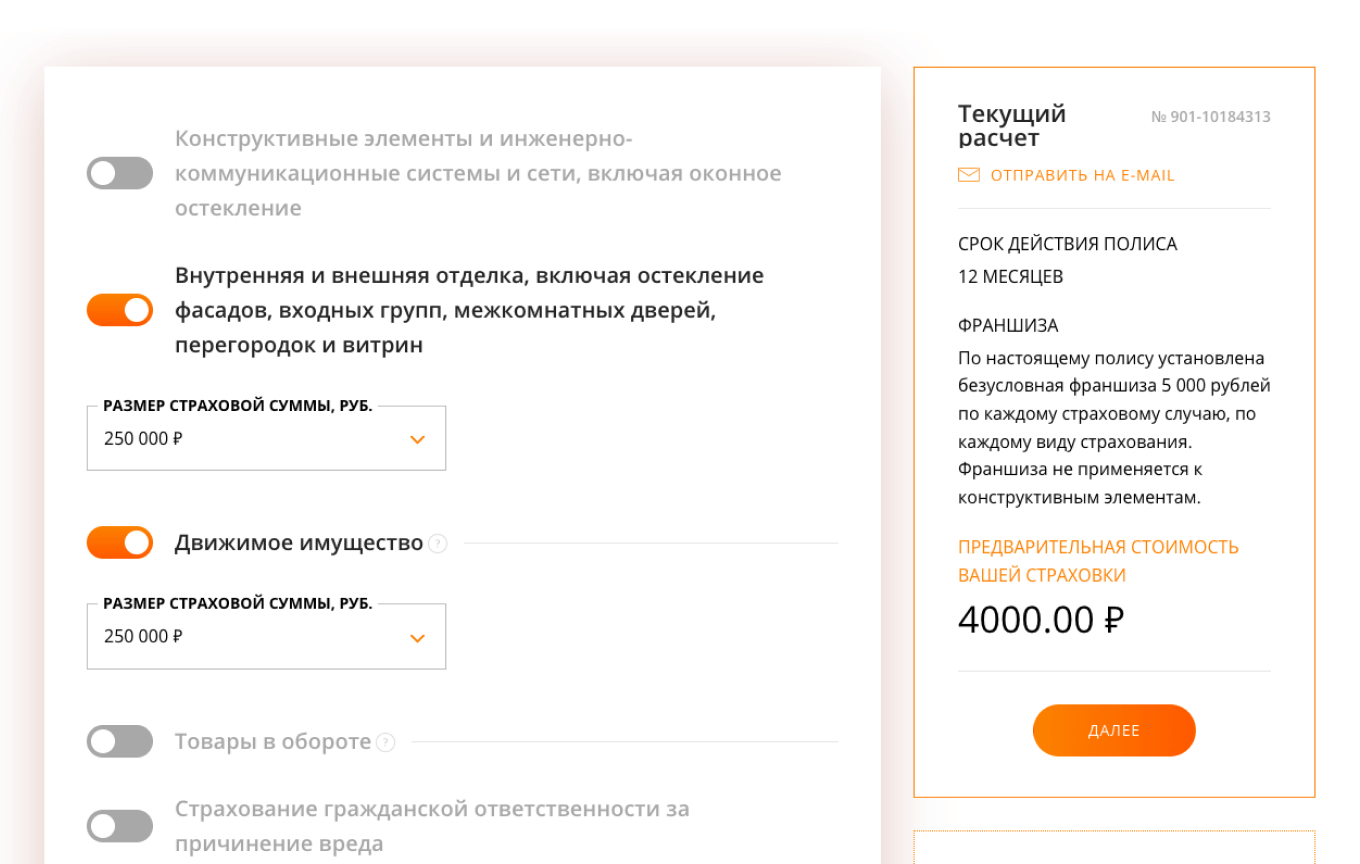Select the 4000.00 ₽ preliminary cost value
This screenshot has width=1360, height=864.
point(1041,619)
